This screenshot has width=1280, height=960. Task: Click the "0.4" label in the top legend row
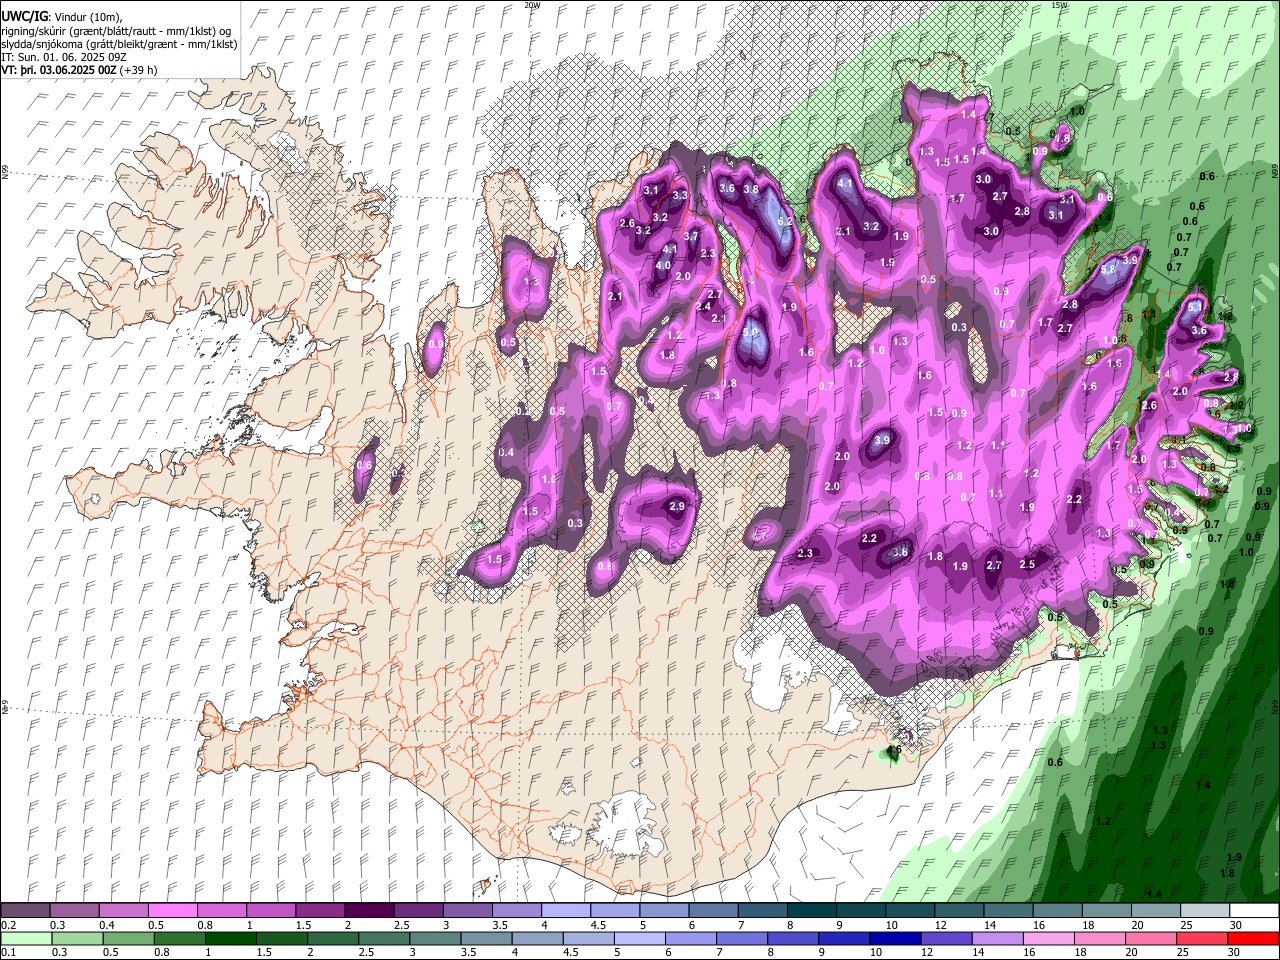click(x=107, y=925)
